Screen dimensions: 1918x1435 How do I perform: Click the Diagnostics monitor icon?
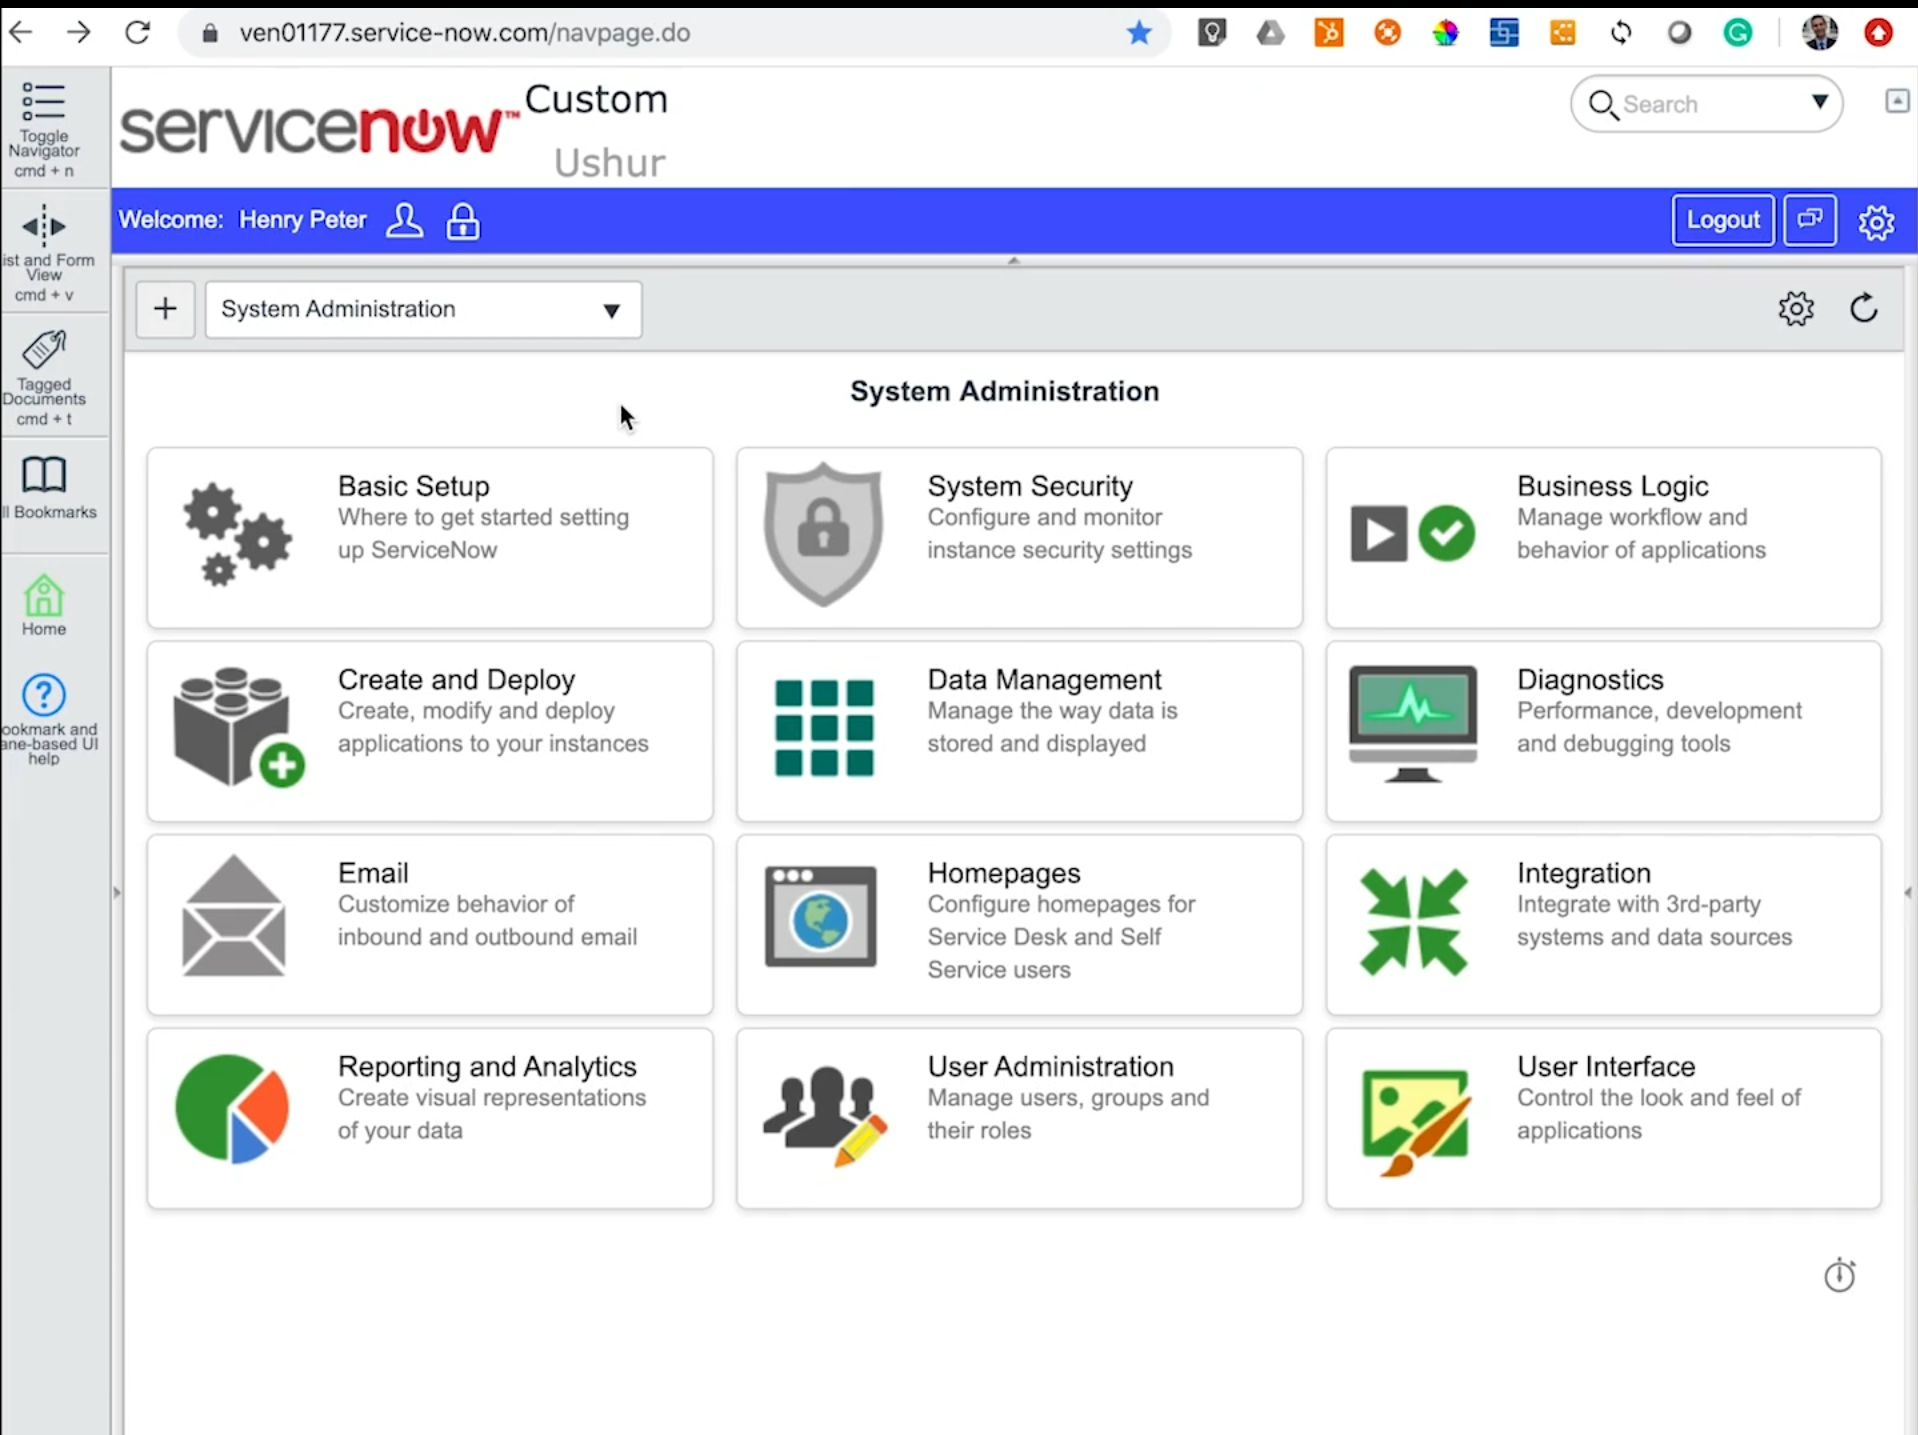1412,725
